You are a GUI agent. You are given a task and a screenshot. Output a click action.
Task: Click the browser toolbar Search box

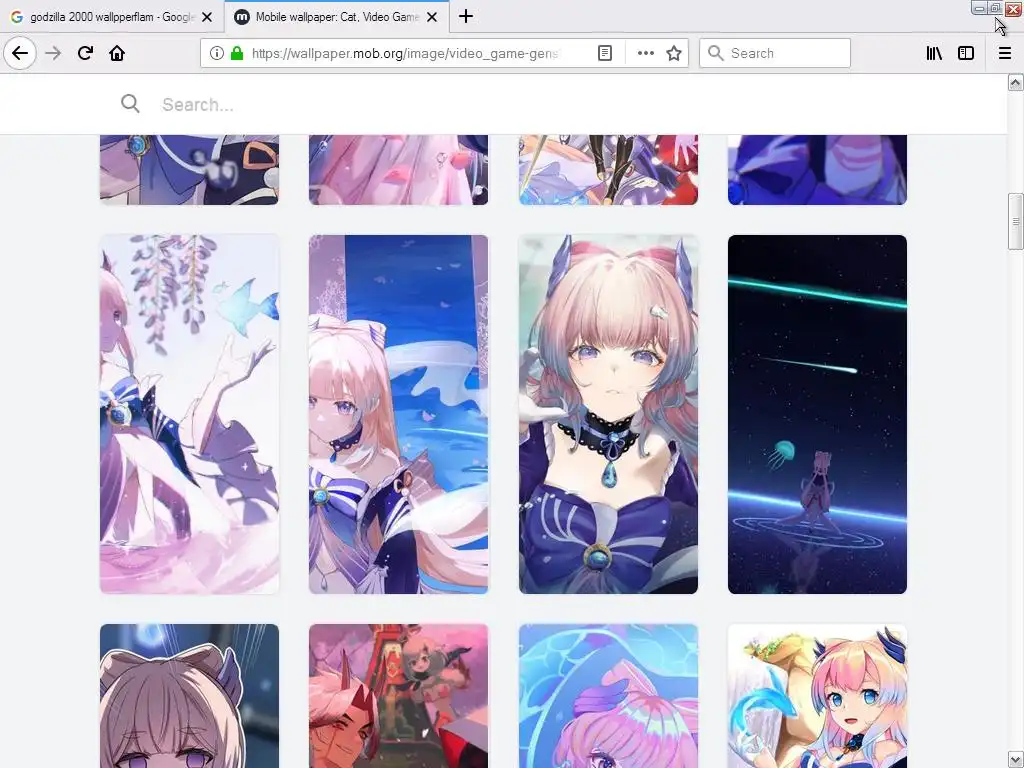click(775, 53)
